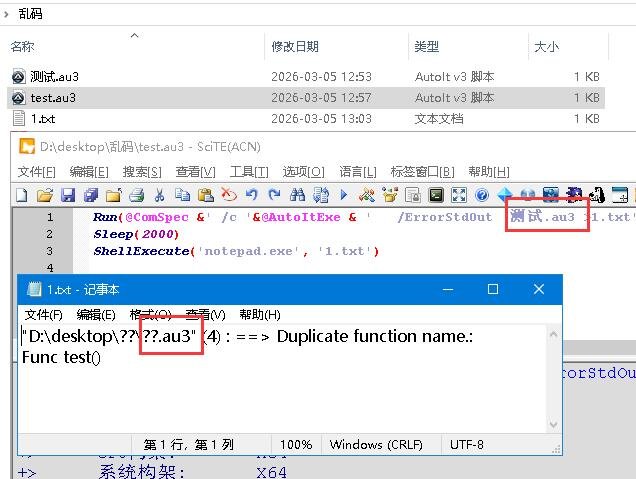Click the Print icon in SciTE toolbar

pyautogui.click(x=137, y=195)
